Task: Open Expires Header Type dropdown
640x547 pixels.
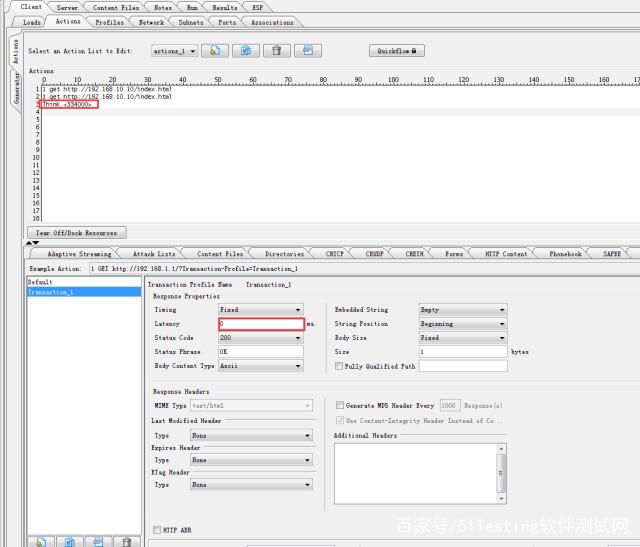Action: [251, 460]
